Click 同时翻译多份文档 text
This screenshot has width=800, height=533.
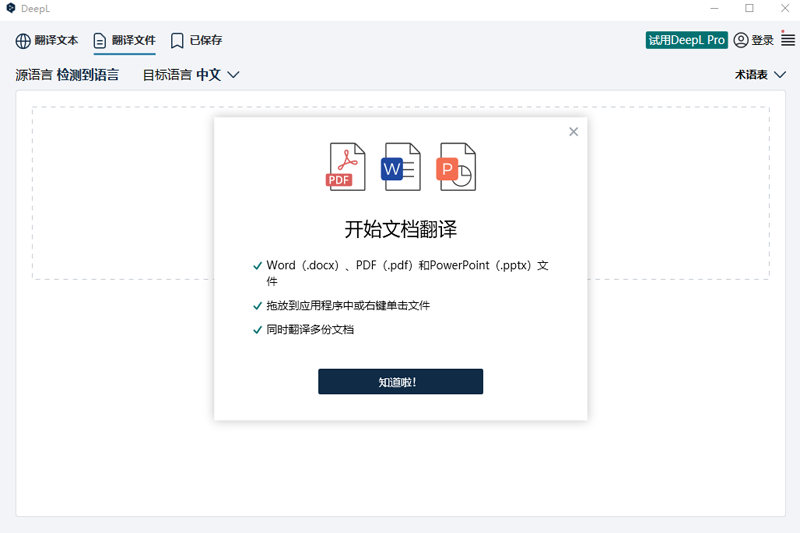pyautogui.click(x=310, y=329)
